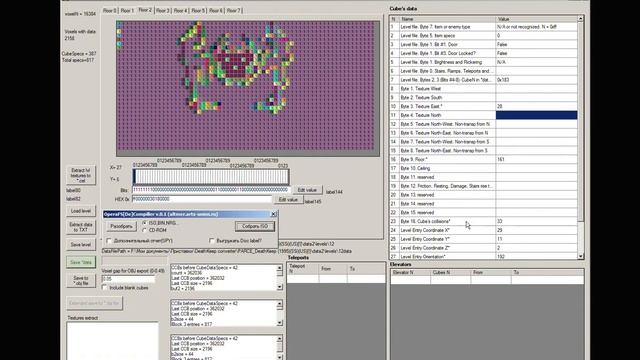Click down arrow of second CCB log box
The height and width of the screenshot is (360, 640).
coord(280,323)
